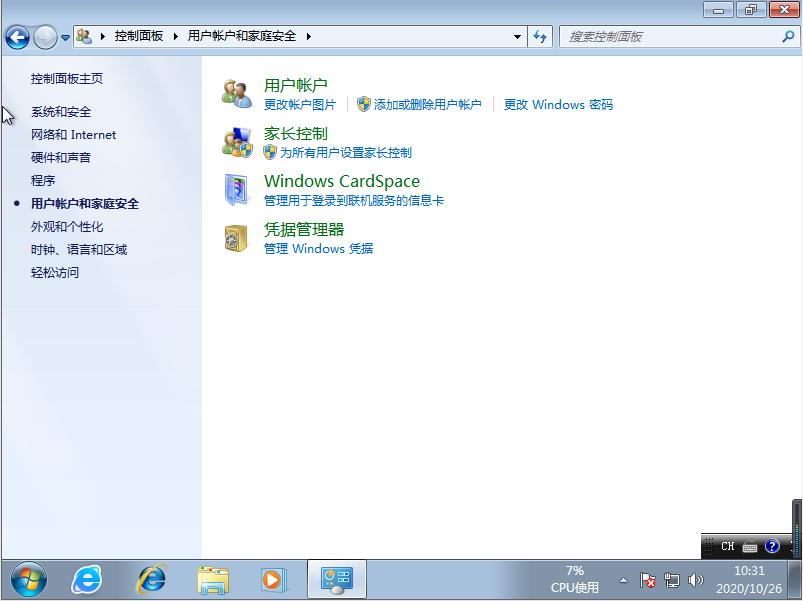The width and height of the screenshot is (803, 601).
Task: Click the Action Center flag in system tray
Action: (x=649, y=579)
